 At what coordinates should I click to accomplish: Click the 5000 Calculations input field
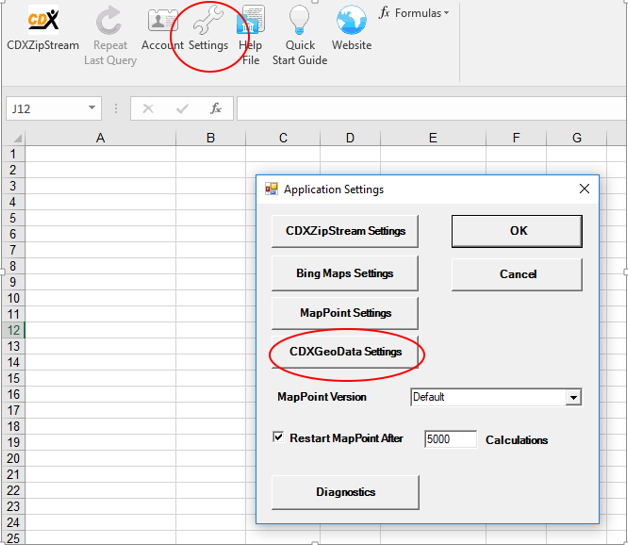pyautogui.click(x=451, y=439)
